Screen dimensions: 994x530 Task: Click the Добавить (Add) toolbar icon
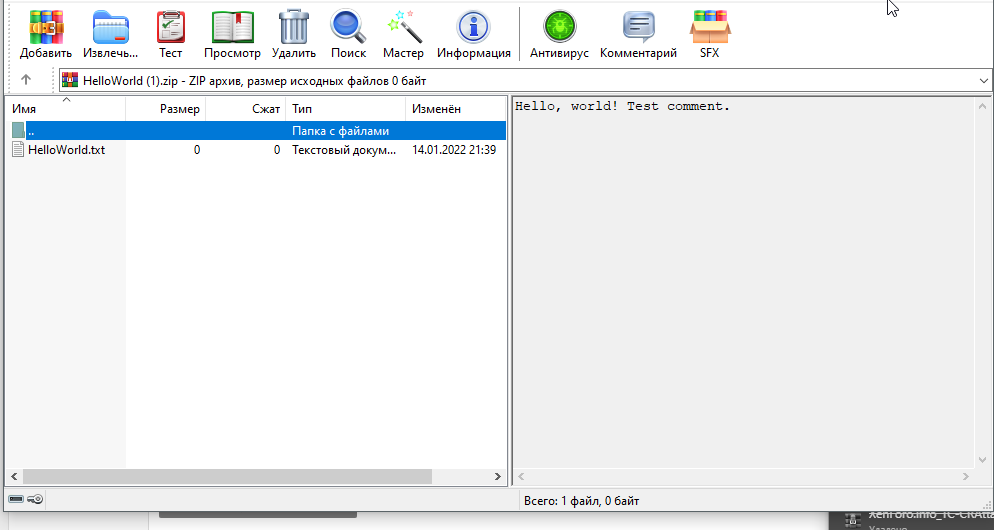pos(46,33)
